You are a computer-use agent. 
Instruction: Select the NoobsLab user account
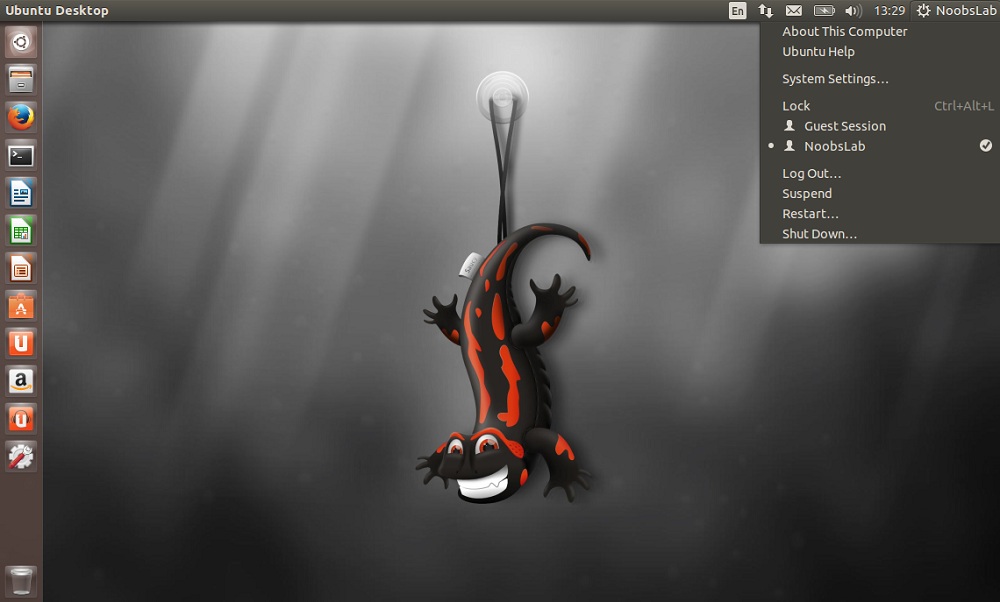click(x=834, y=146)
